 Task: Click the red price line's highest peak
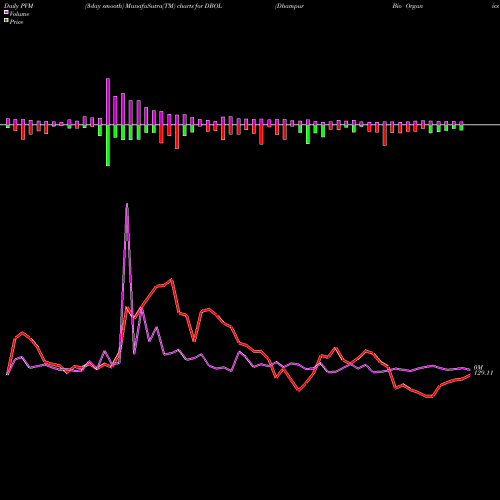coord(171,280)
